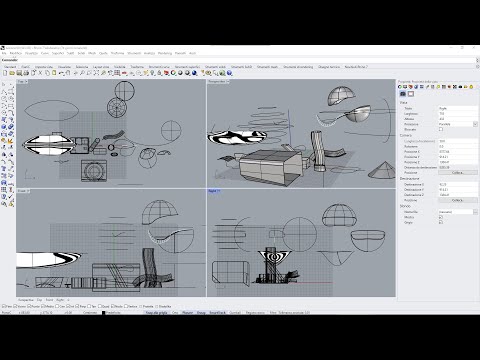Click the Cut scissors icon
The height and width of the screenshot is (360, 480).
click(40, 73)
